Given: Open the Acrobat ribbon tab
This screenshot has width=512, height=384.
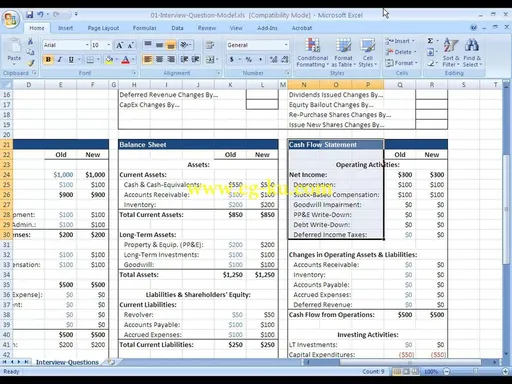Looking at the screenshot, I should point(302,28).
